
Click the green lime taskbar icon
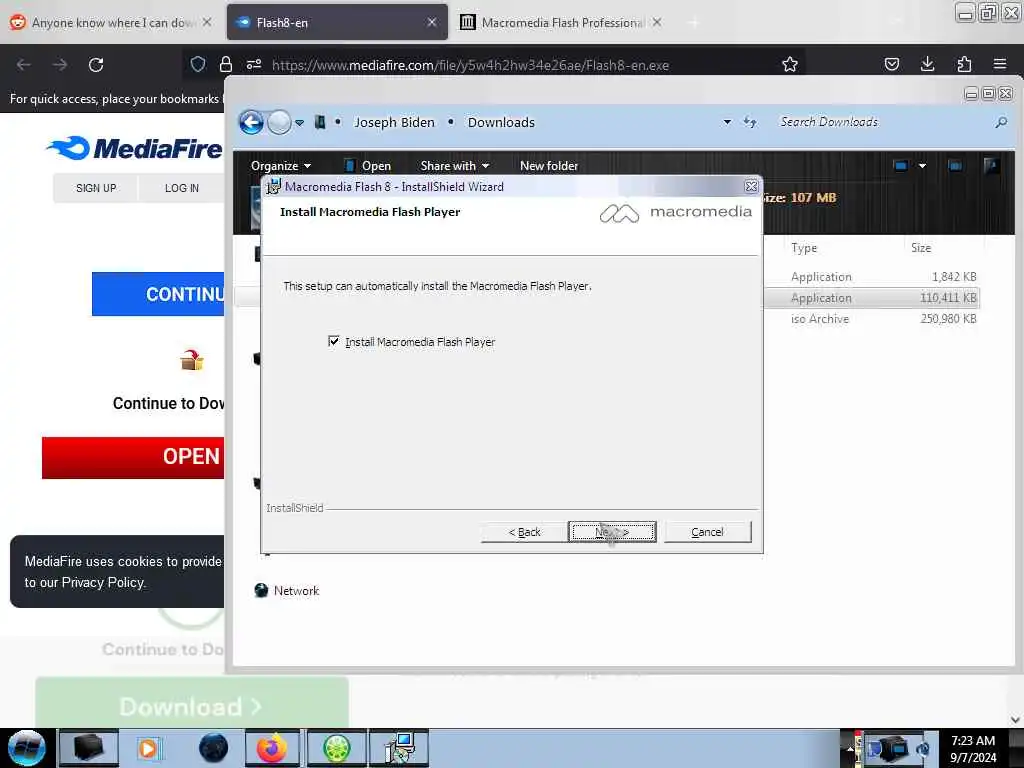click(x=336, y=748)
